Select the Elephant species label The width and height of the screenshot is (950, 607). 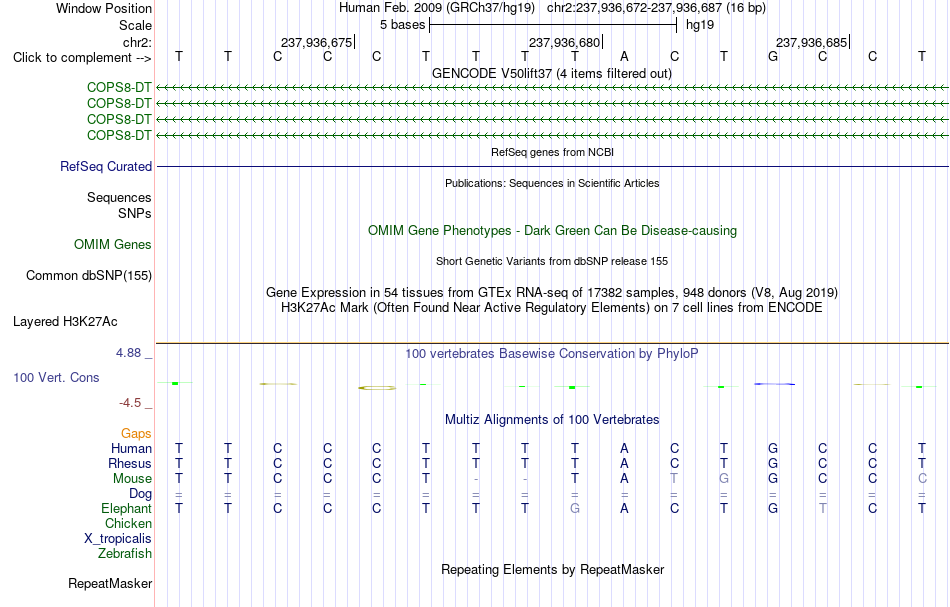127,508
